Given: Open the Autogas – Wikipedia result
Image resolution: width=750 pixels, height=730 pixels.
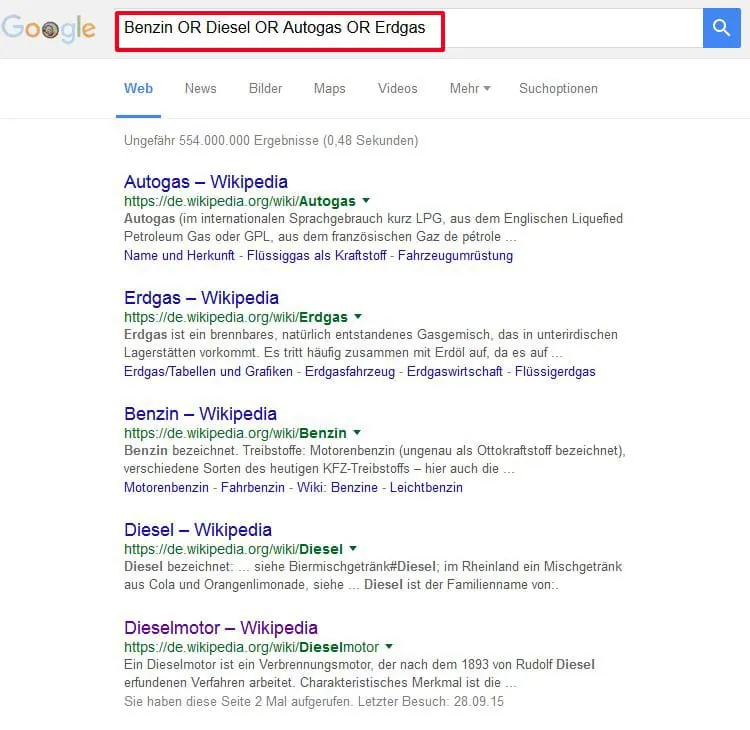Looking at the screenshot, I should [x=205, y=182].
